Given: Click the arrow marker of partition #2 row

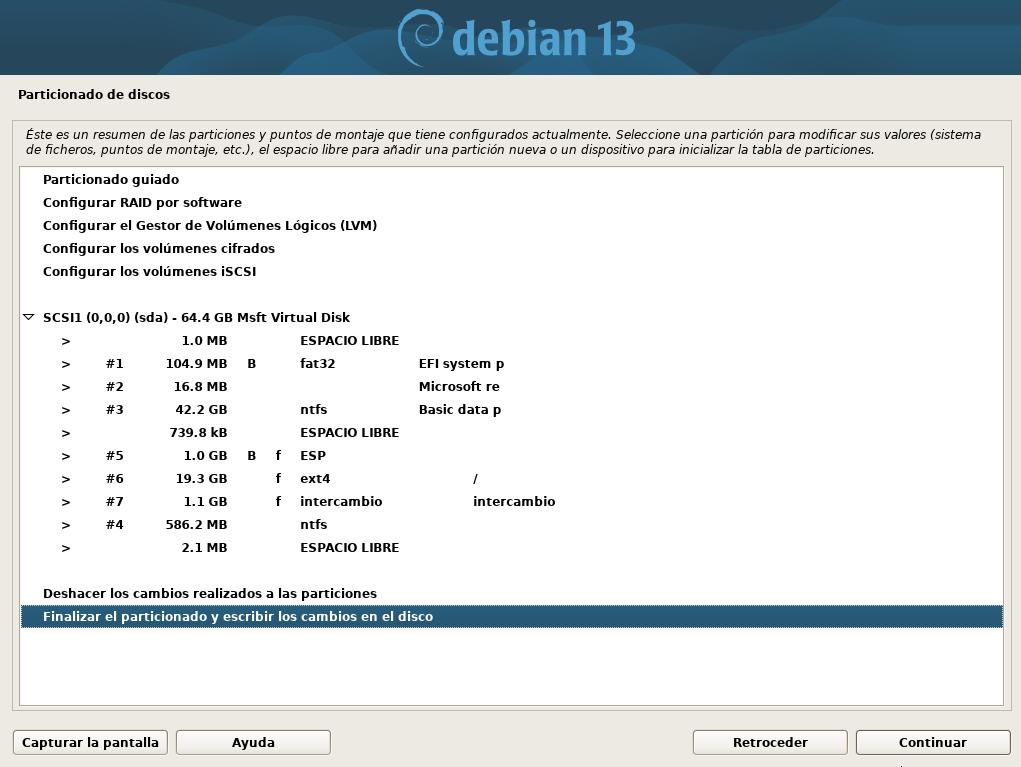Looking at the screenshot, I should click(x=66, y=387).
